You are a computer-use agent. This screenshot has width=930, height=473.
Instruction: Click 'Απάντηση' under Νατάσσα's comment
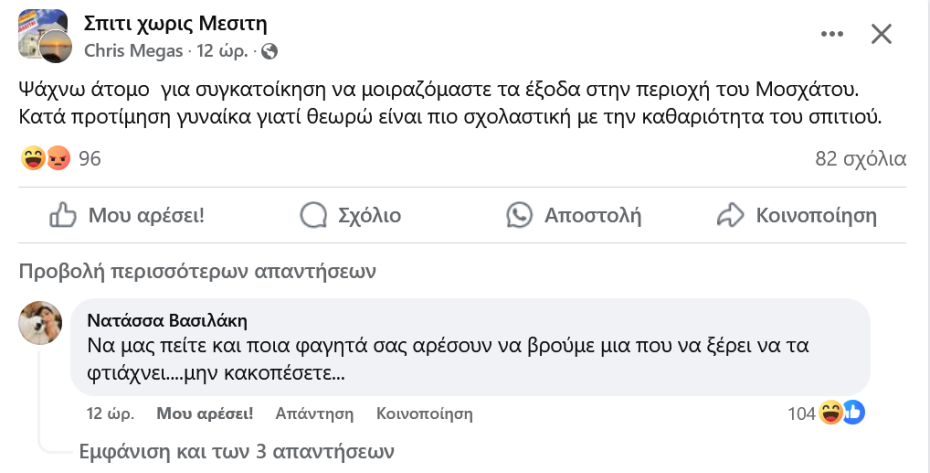pos(315,413)
